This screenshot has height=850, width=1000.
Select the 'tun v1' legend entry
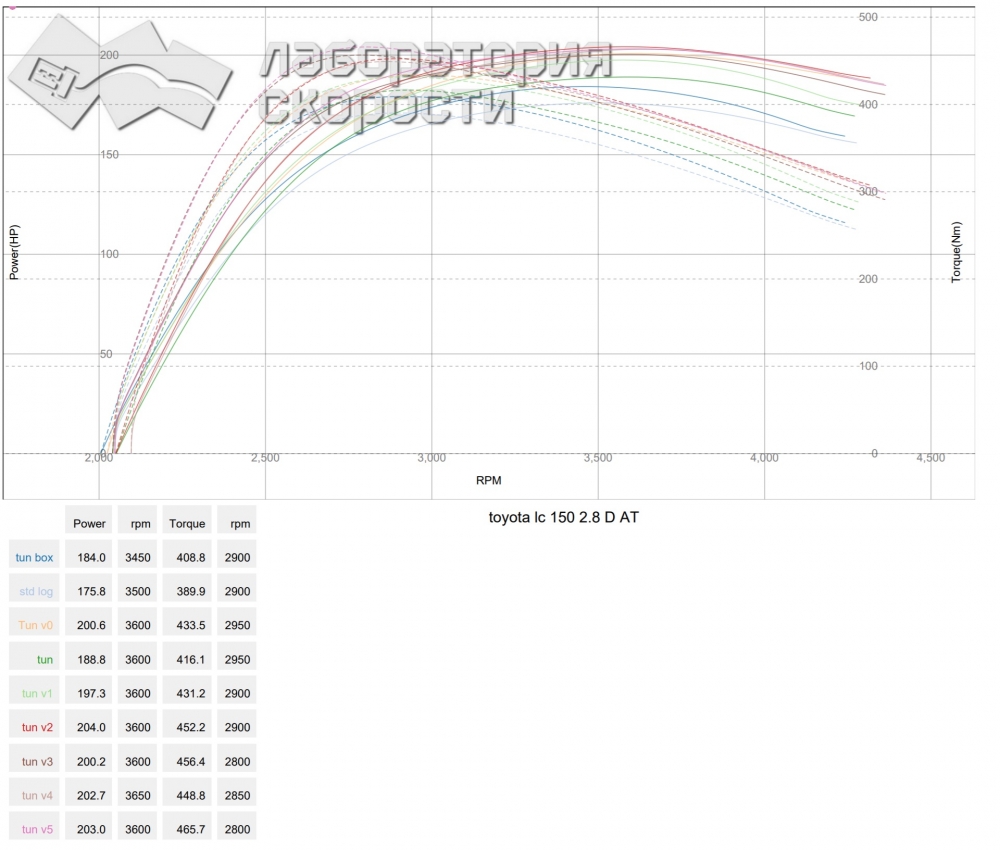coord(37,693)
